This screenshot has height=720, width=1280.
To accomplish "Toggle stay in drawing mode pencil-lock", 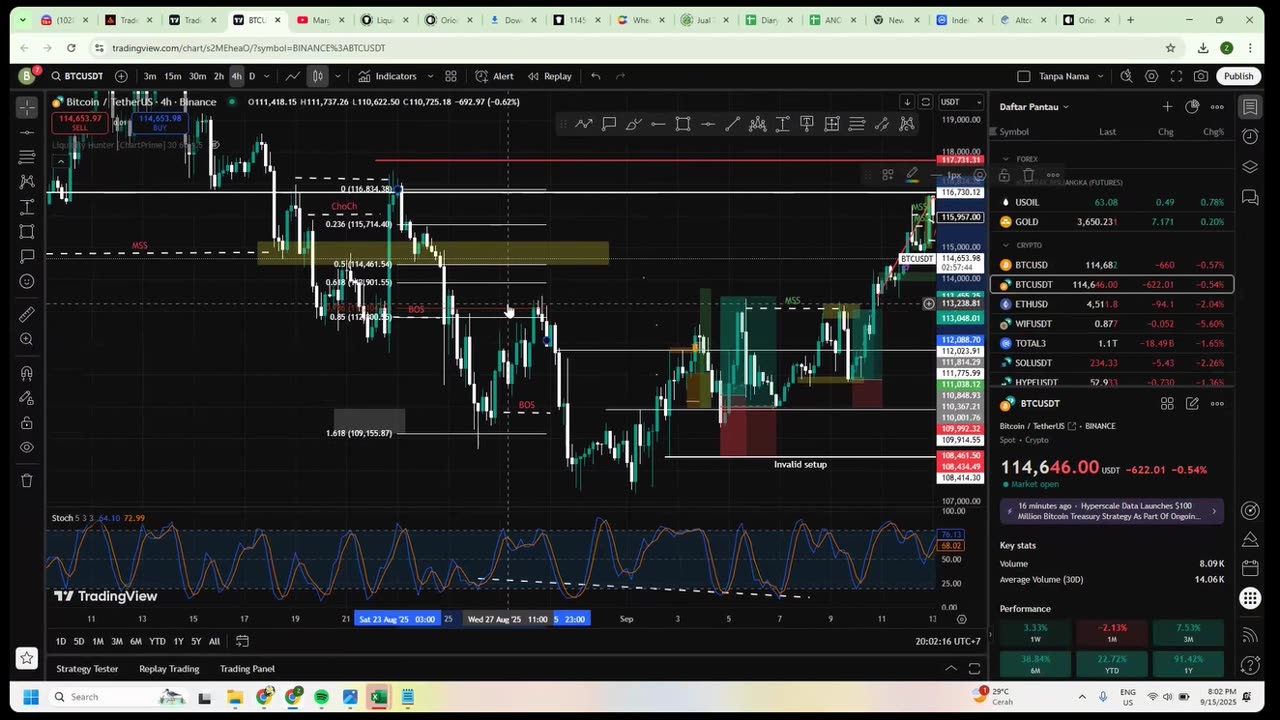I will point(27,398).
